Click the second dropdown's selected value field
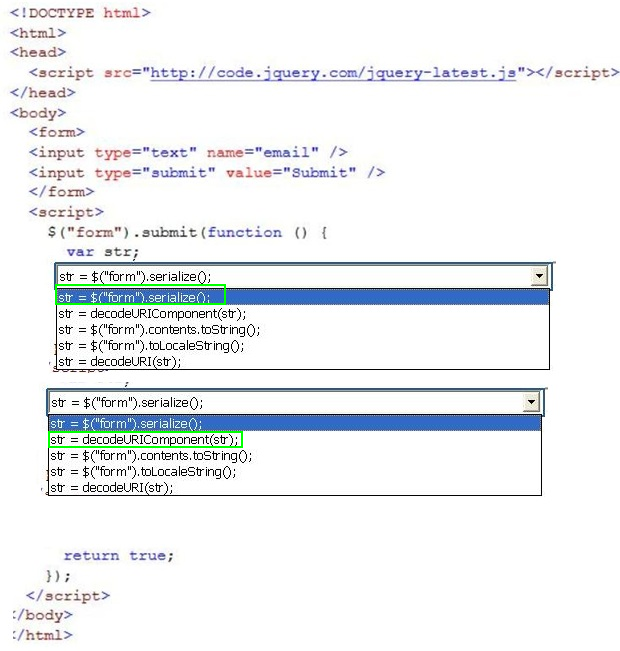Image resolution: width=620 pixels, height=651 pixels. pyautogui.click(x=285, y=402)
